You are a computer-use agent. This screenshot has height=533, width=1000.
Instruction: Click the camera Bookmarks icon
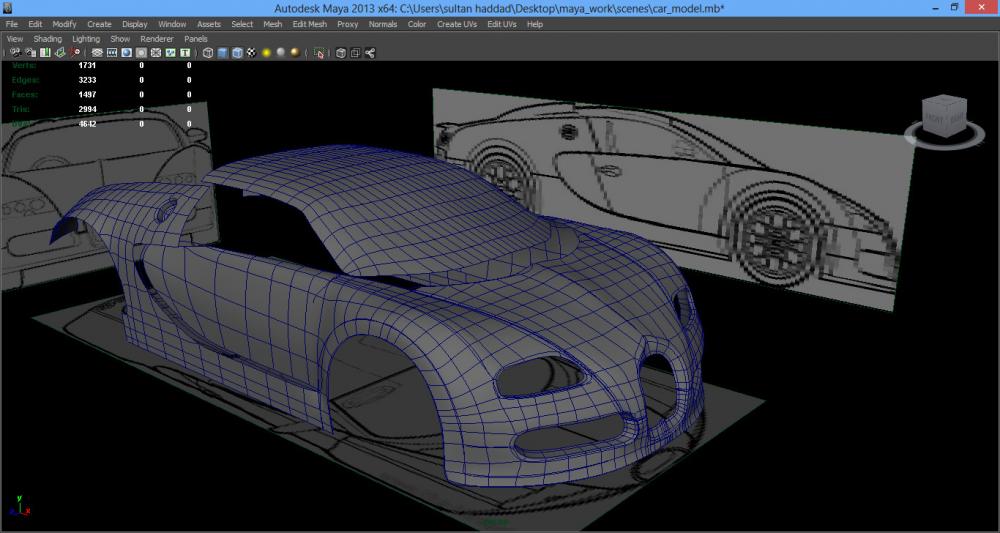pos(45,52)
